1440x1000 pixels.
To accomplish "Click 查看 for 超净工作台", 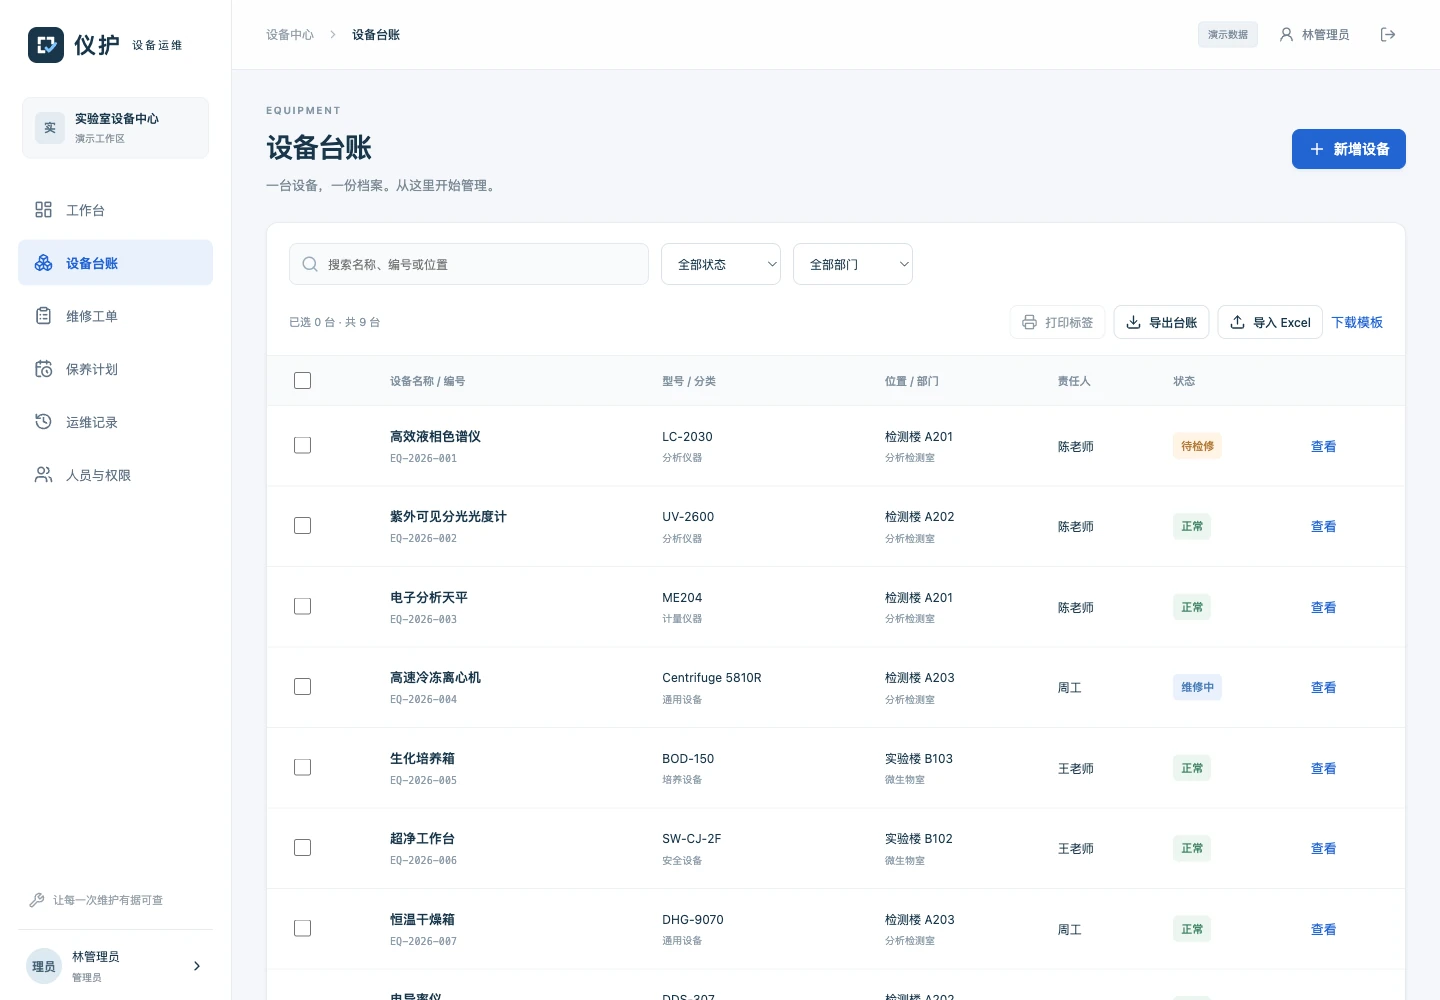I will (1323, 848).
